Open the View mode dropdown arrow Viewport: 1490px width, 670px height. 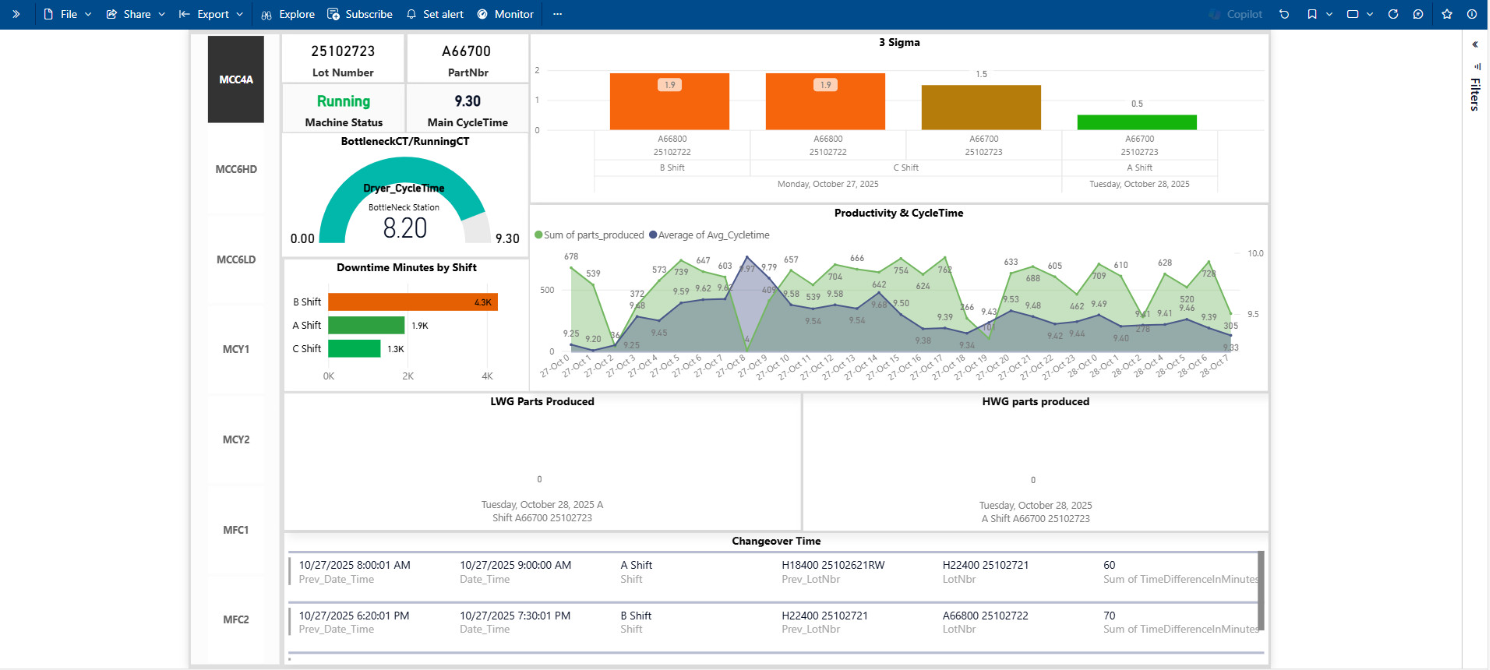point(1368,14)
